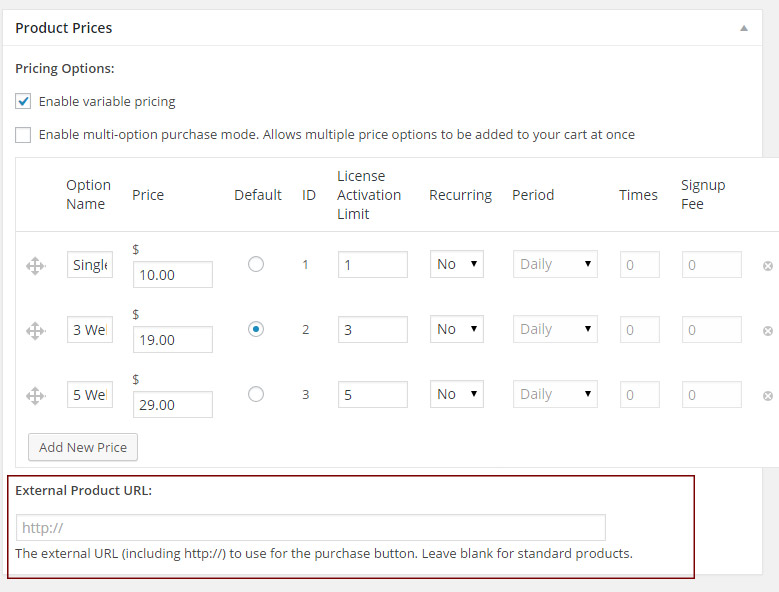Enable multi-option purchase mode checkbox

click(23, 135)
